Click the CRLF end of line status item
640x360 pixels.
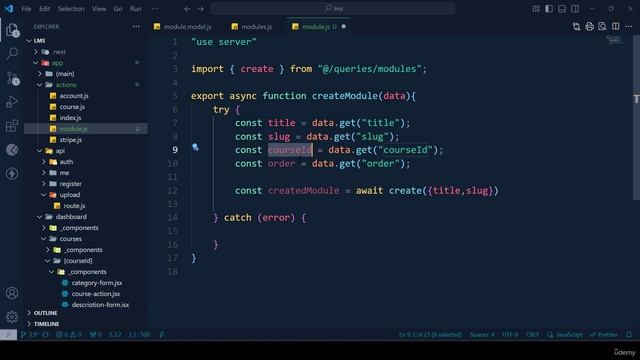point(532,335)
